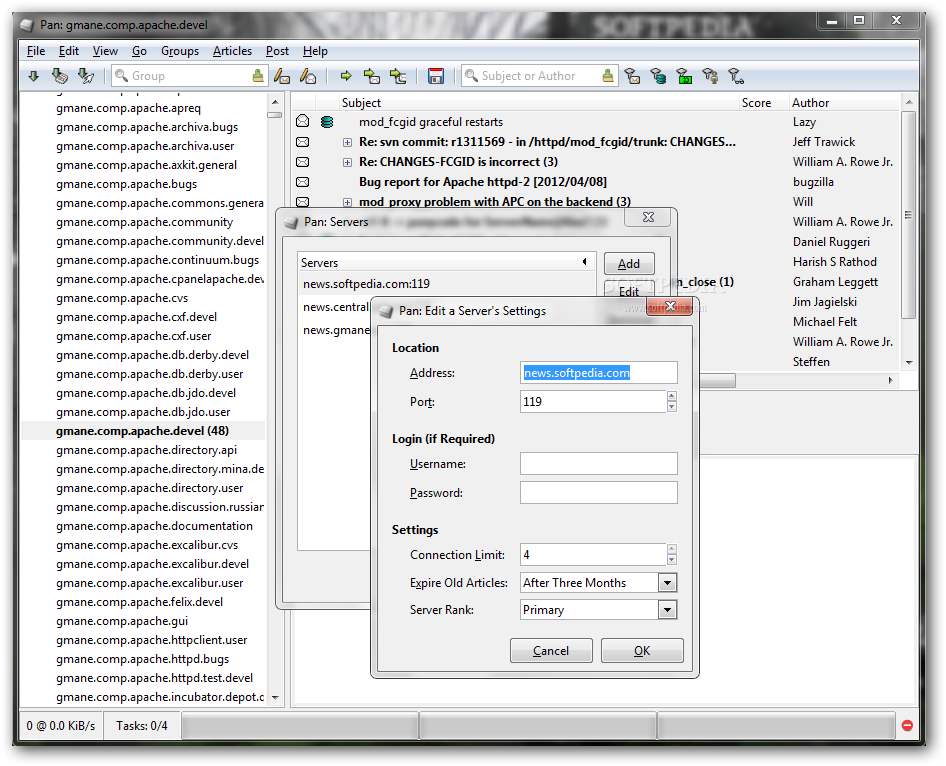The image size is (946, 766).
Task: Click Next Unread Article arrow-envelope icon
Action: point(372,76)
